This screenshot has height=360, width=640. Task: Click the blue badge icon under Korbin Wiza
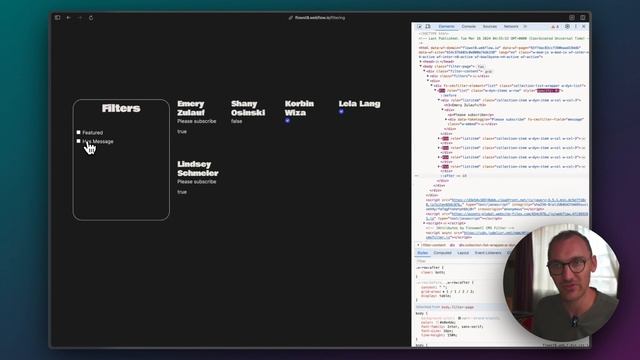point(287,121)
